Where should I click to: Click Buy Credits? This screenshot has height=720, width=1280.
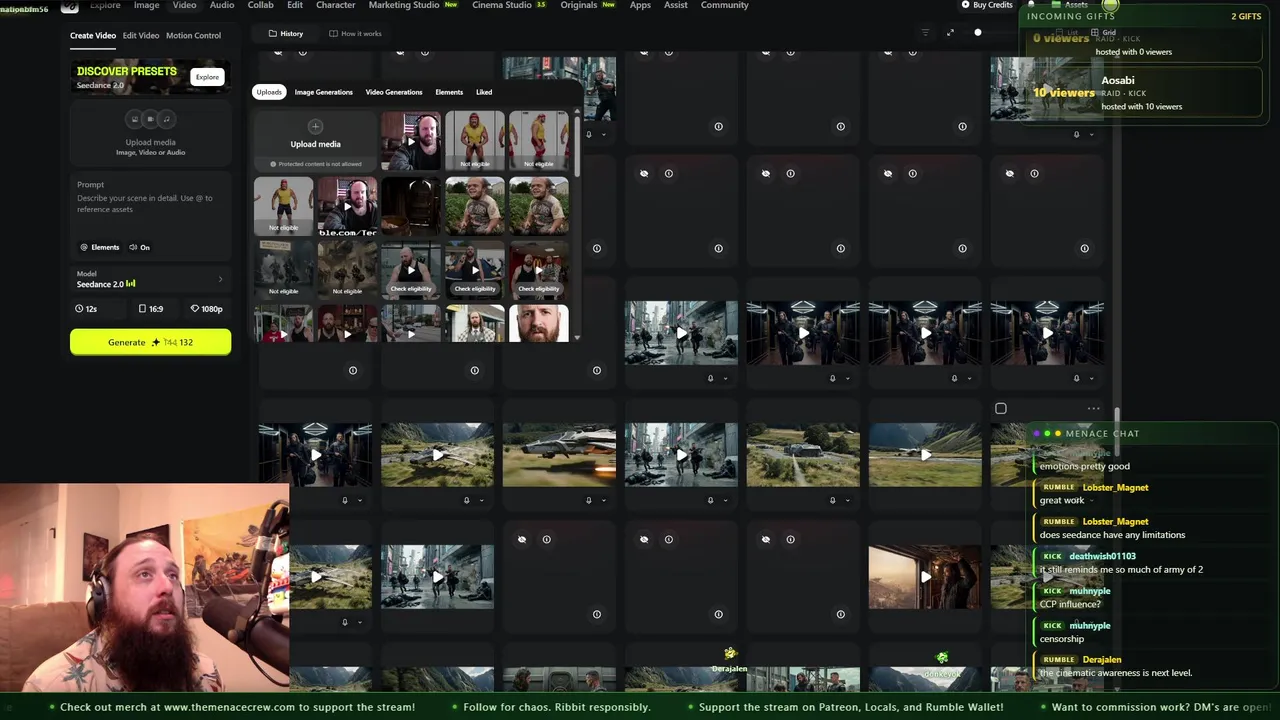pos(986,5)
